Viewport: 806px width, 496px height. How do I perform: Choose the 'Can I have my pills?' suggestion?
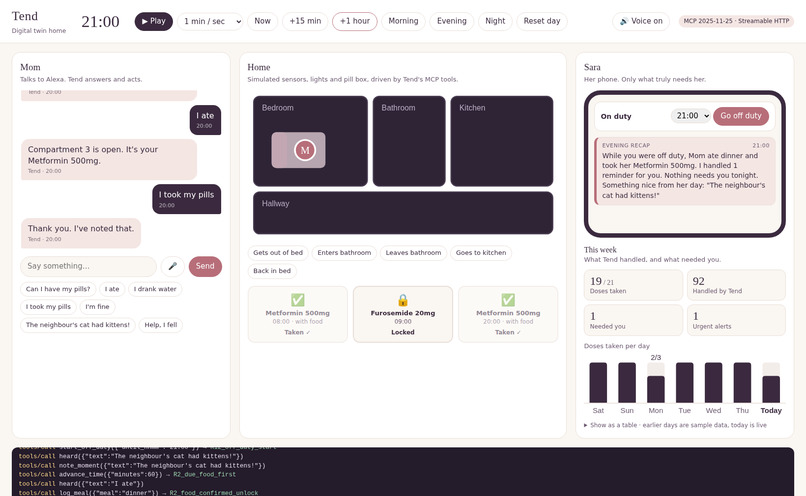pos(58,289)
